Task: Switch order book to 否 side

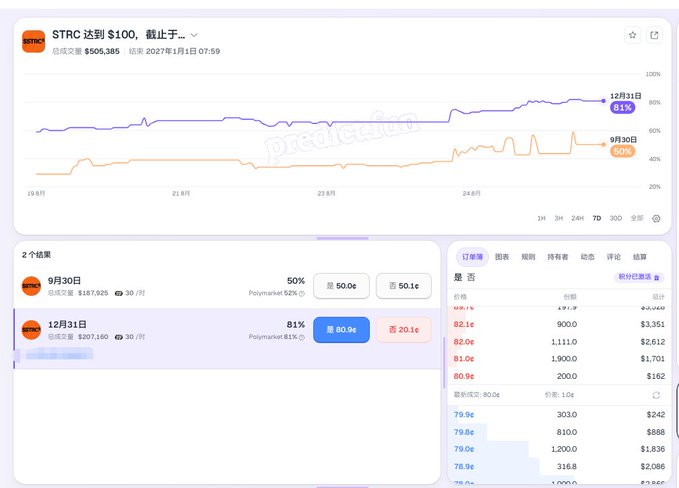Action: point(471,277)
